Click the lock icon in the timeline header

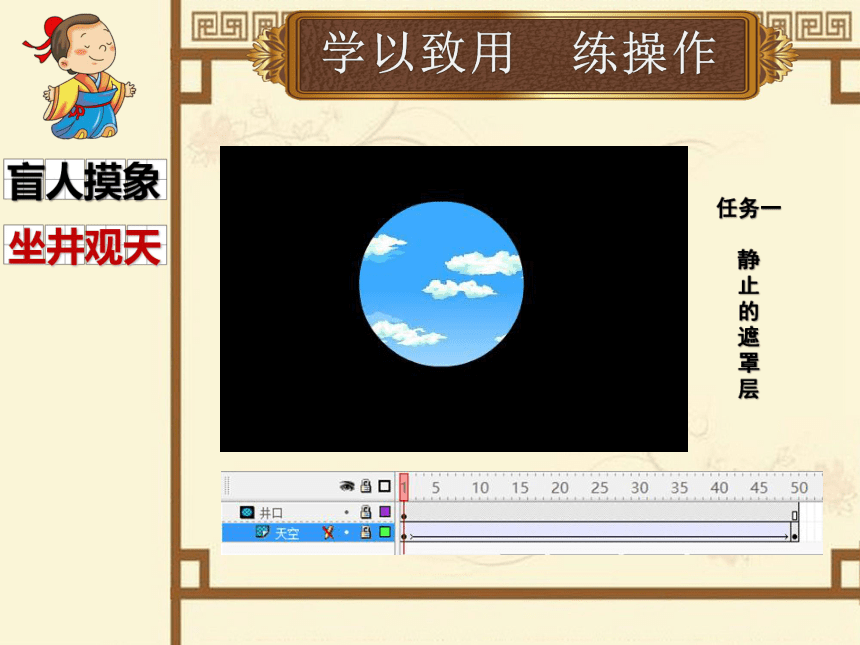point(366,486)
